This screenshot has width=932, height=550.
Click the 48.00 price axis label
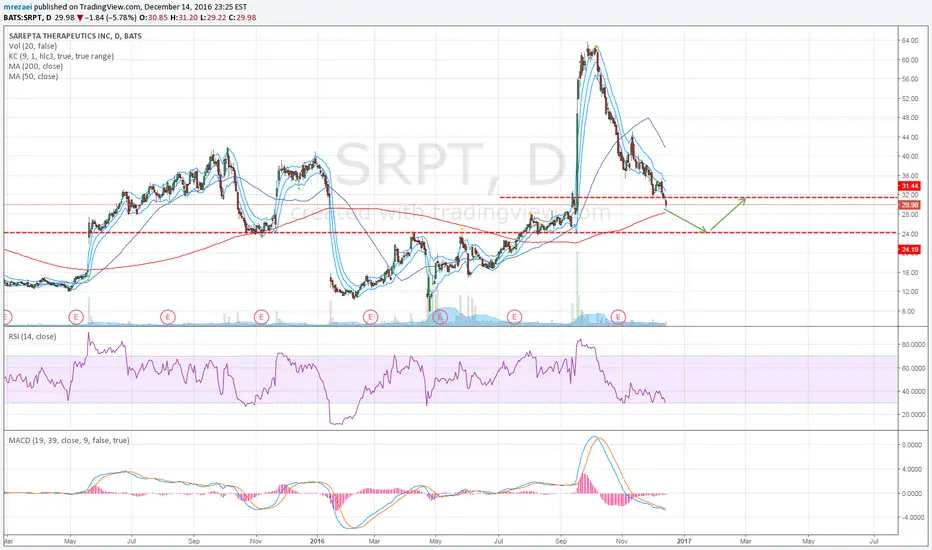[910, 118]
